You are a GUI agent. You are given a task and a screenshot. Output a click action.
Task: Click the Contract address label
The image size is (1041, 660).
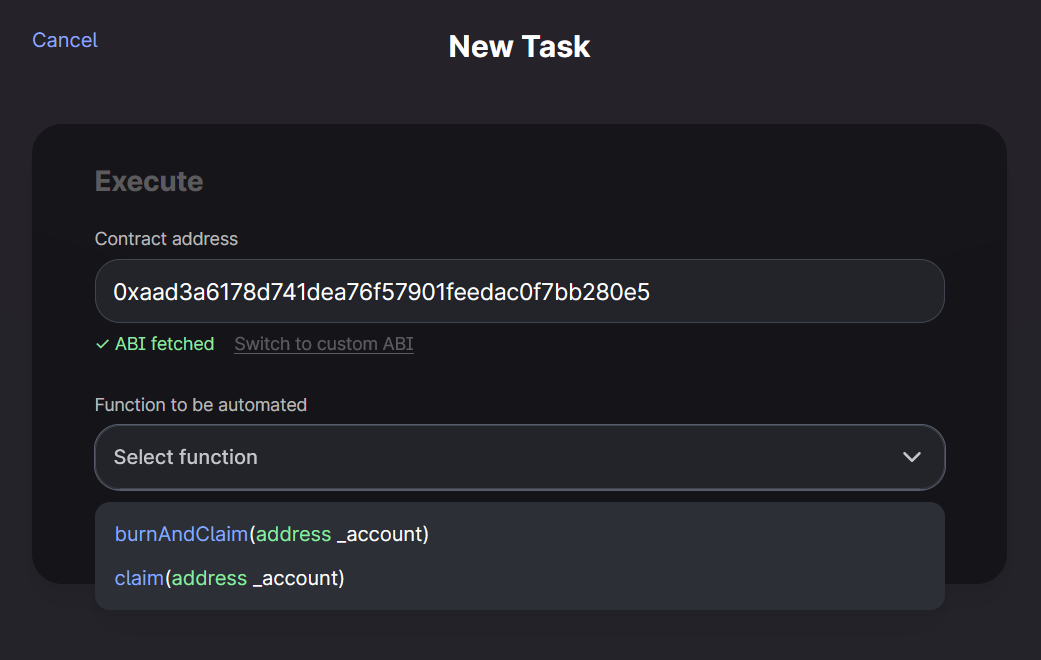(x=166, y=239)
